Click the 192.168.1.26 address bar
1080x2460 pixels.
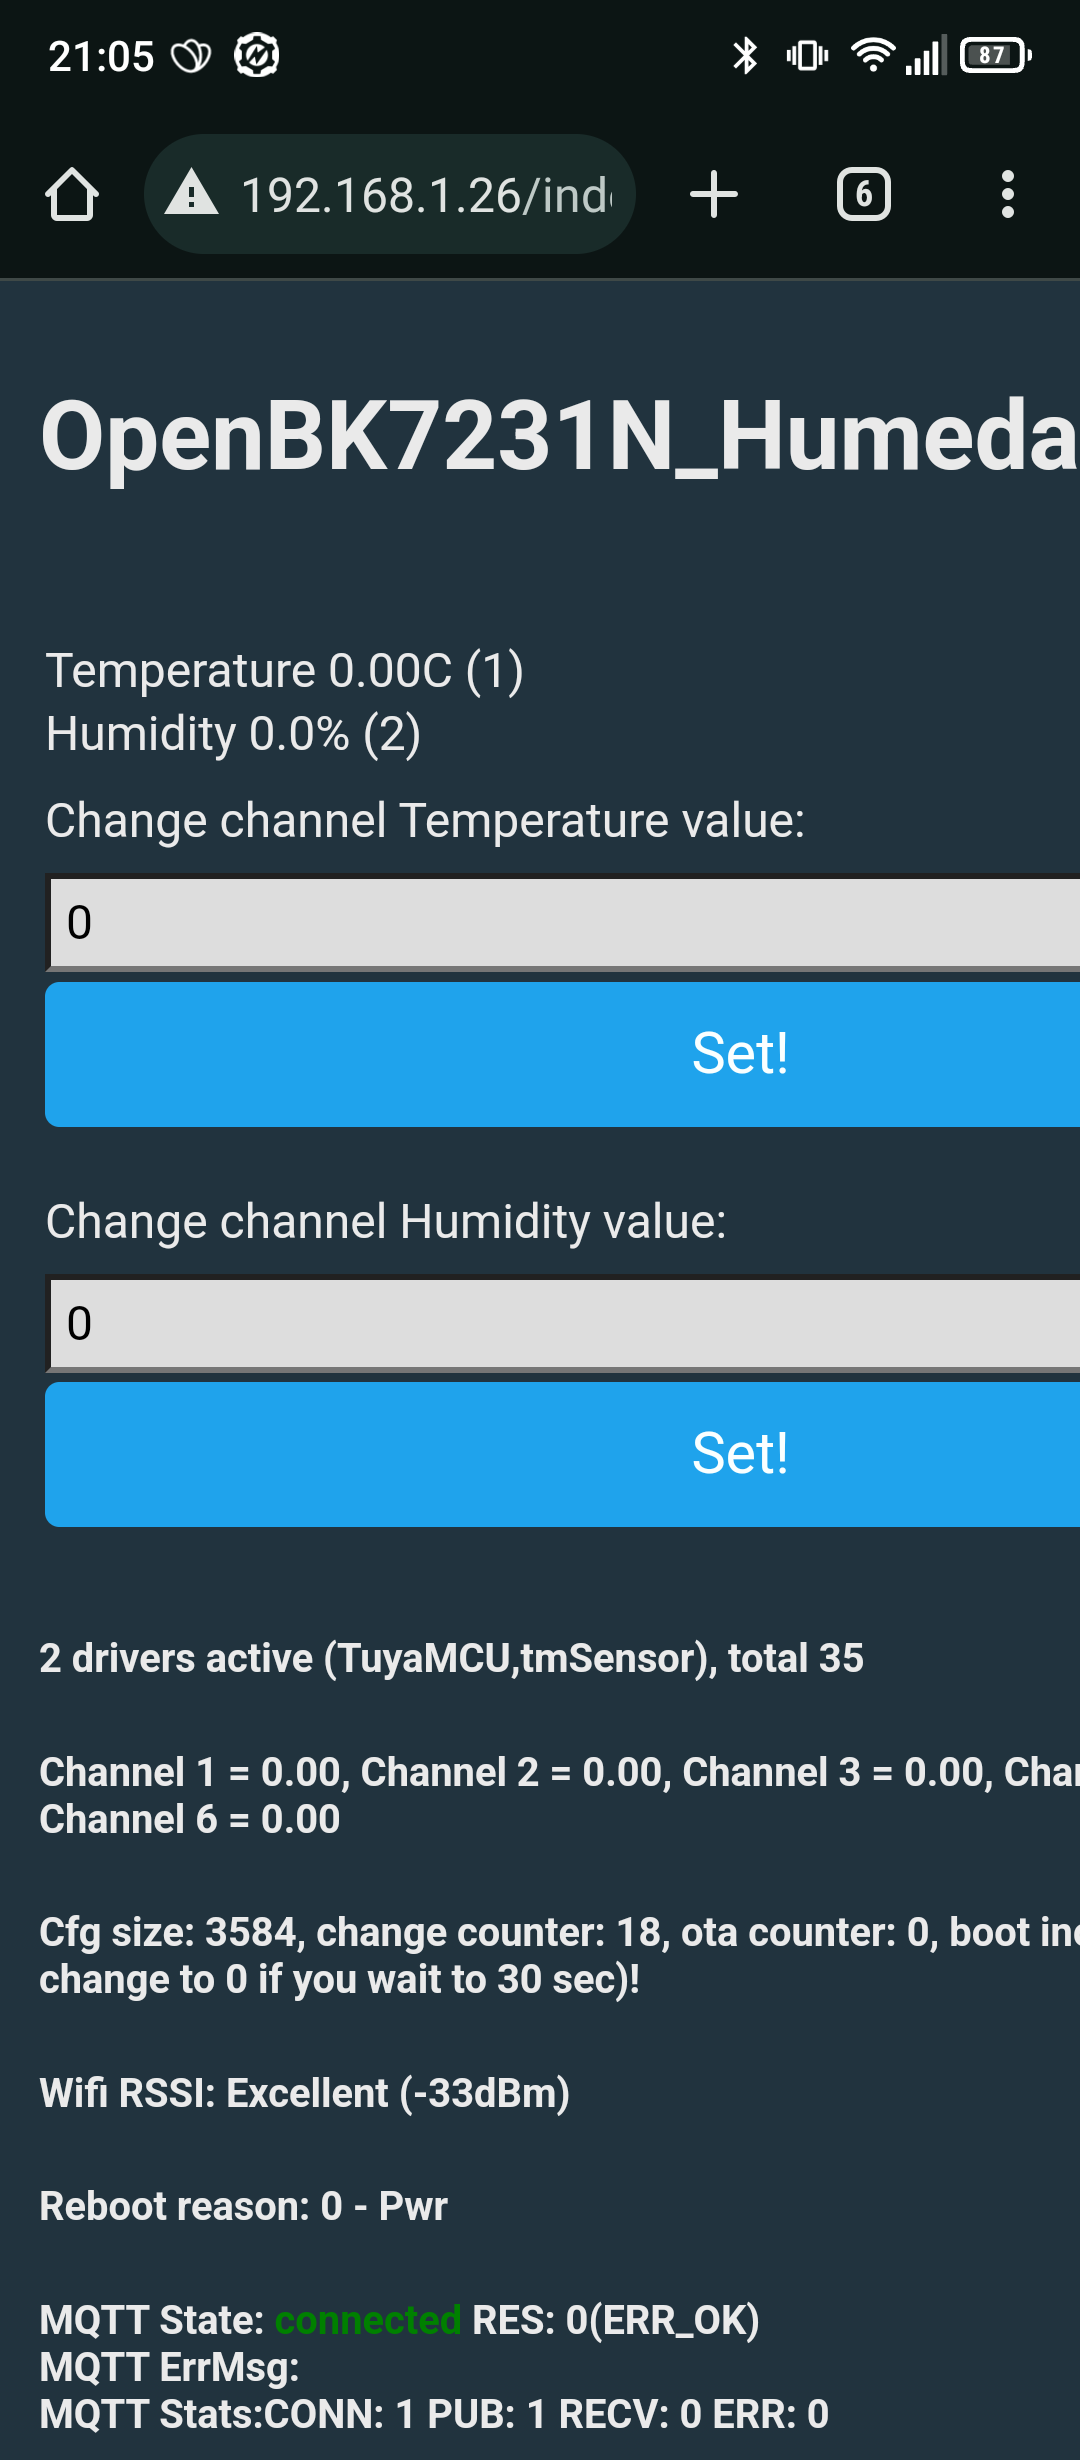point(390,194)
